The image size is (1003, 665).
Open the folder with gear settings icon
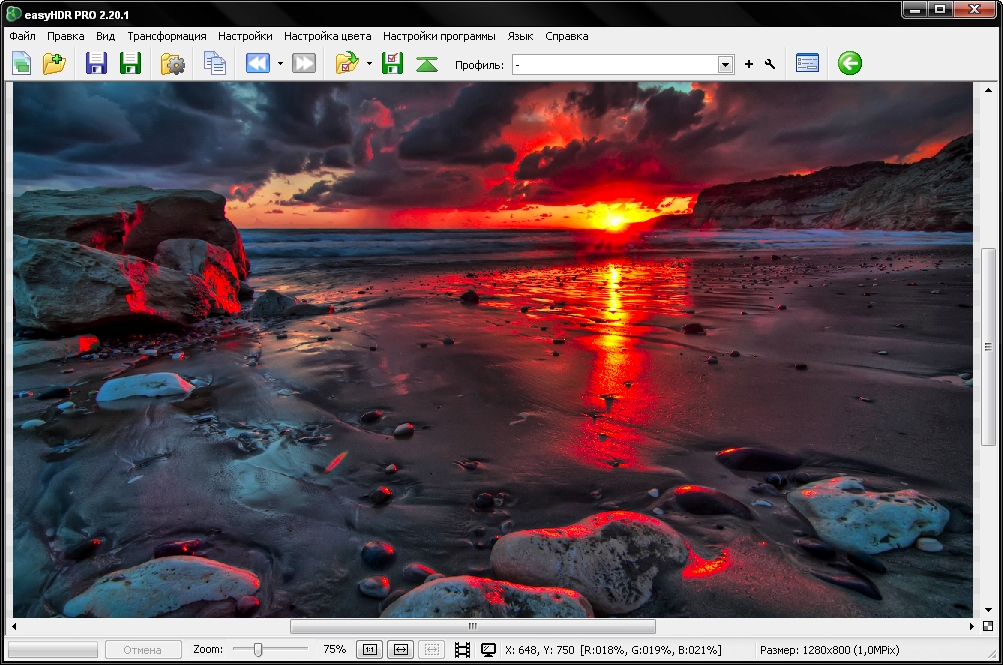click(173, 64)
